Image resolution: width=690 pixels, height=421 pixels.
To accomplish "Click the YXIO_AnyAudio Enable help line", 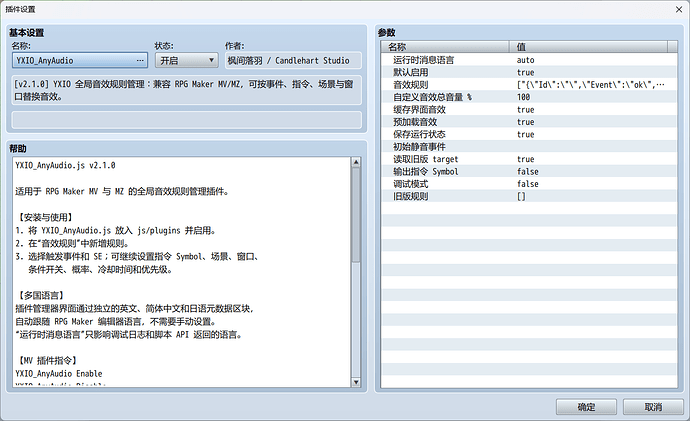I will [x=59, y=373].
